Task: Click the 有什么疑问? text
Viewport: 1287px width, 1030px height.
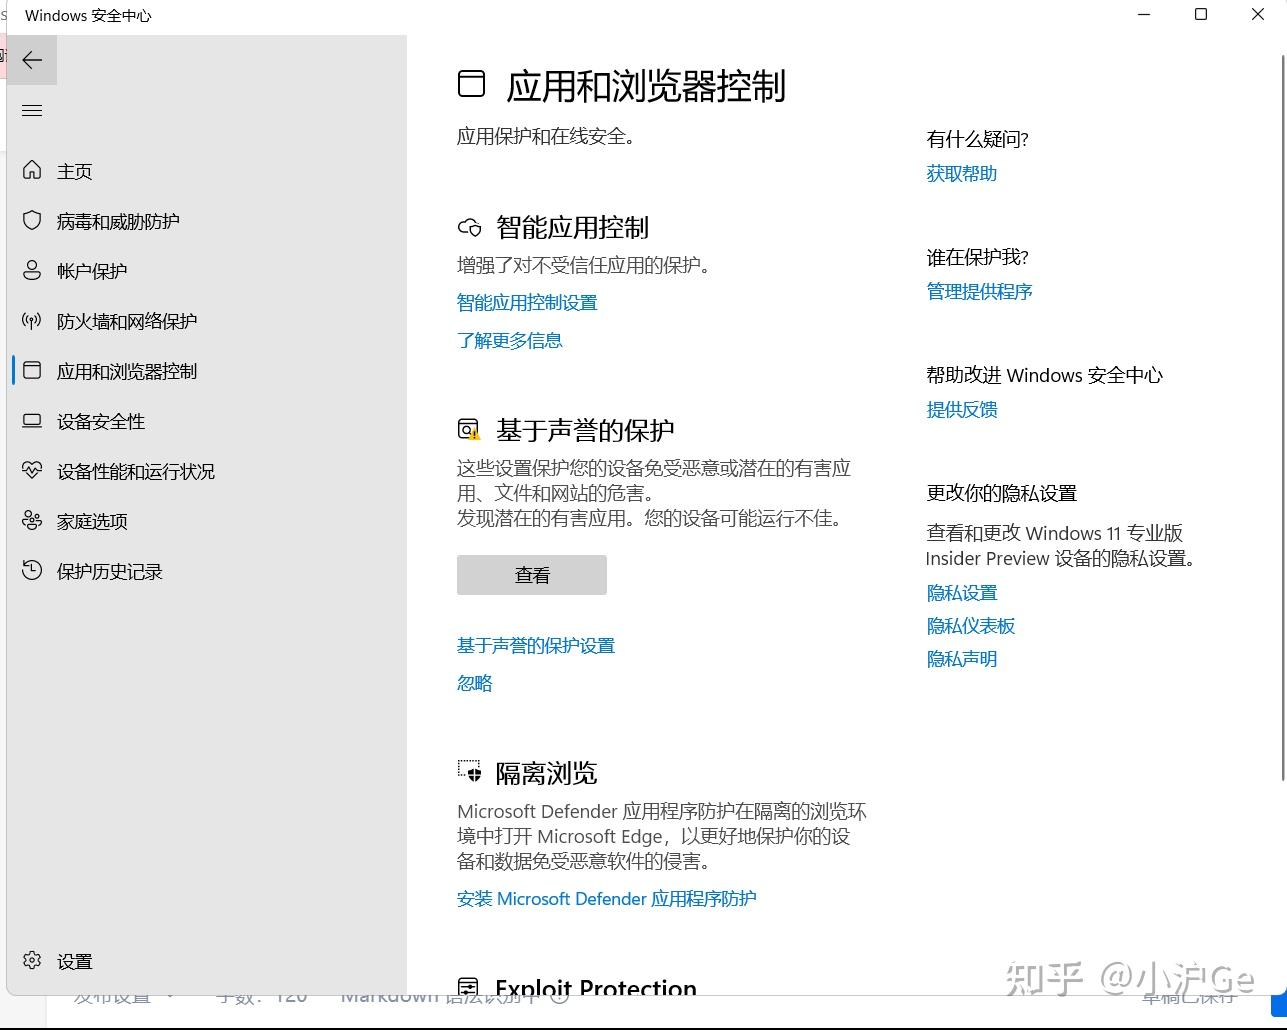Action: 978,139
